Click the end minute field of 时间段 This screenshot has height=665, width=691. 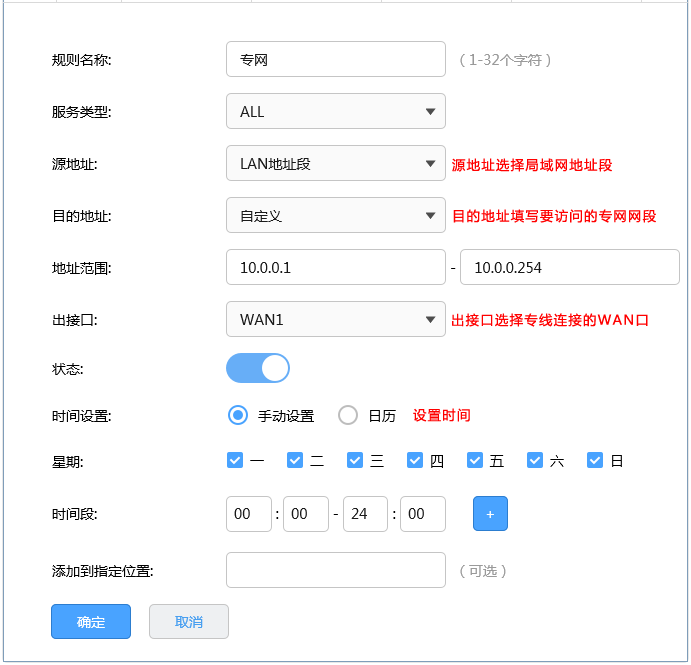point(423,514)
